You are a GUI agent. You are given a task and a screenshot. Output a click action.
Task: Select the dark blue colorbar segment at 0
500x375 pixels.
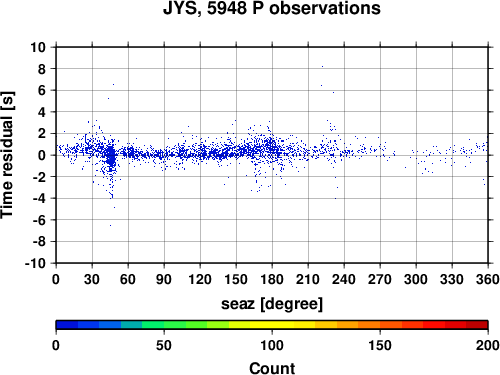pos(67,325)
